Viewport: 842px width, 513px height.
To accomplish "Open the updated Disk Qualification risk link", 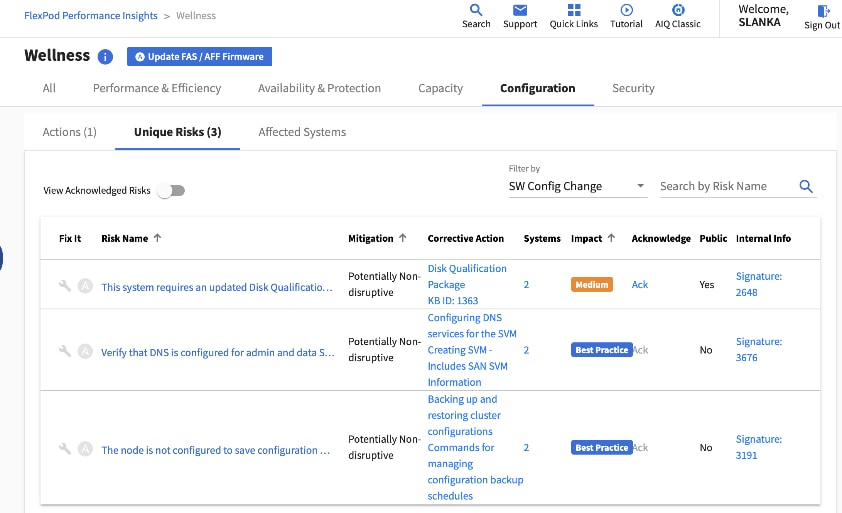I will point(217,287).
